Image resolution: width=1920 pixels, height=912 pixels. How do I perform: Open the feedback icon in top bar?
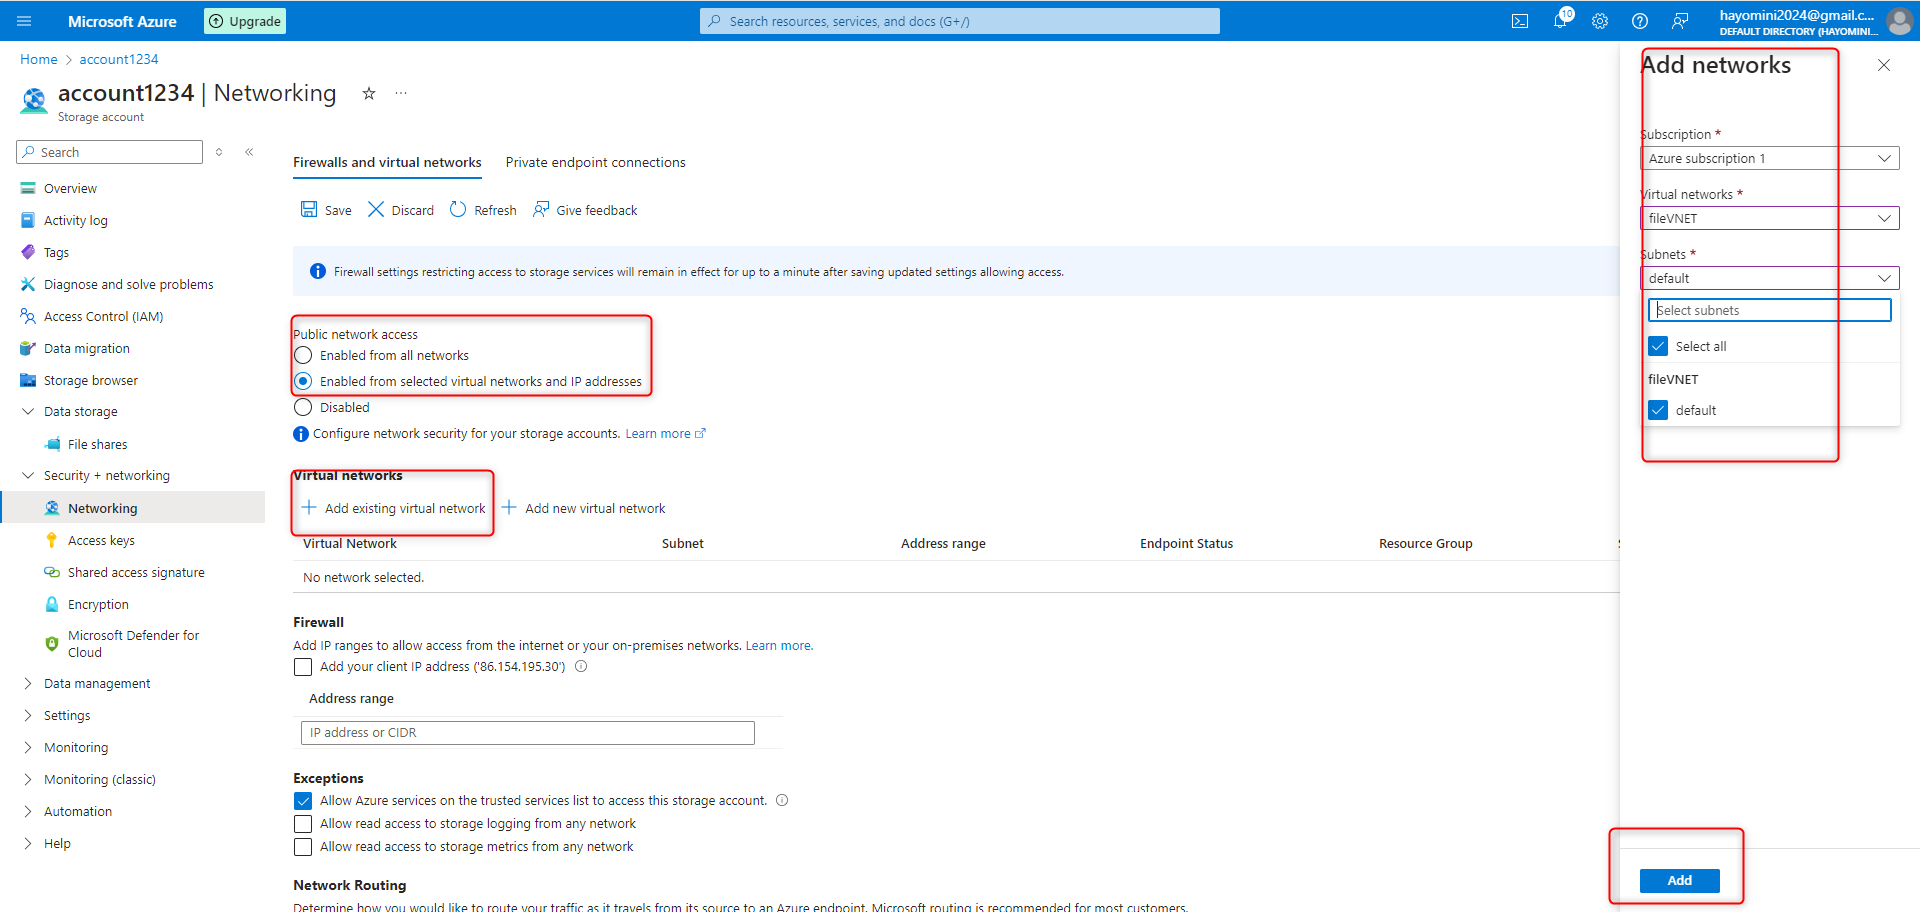click(1680, 21)
